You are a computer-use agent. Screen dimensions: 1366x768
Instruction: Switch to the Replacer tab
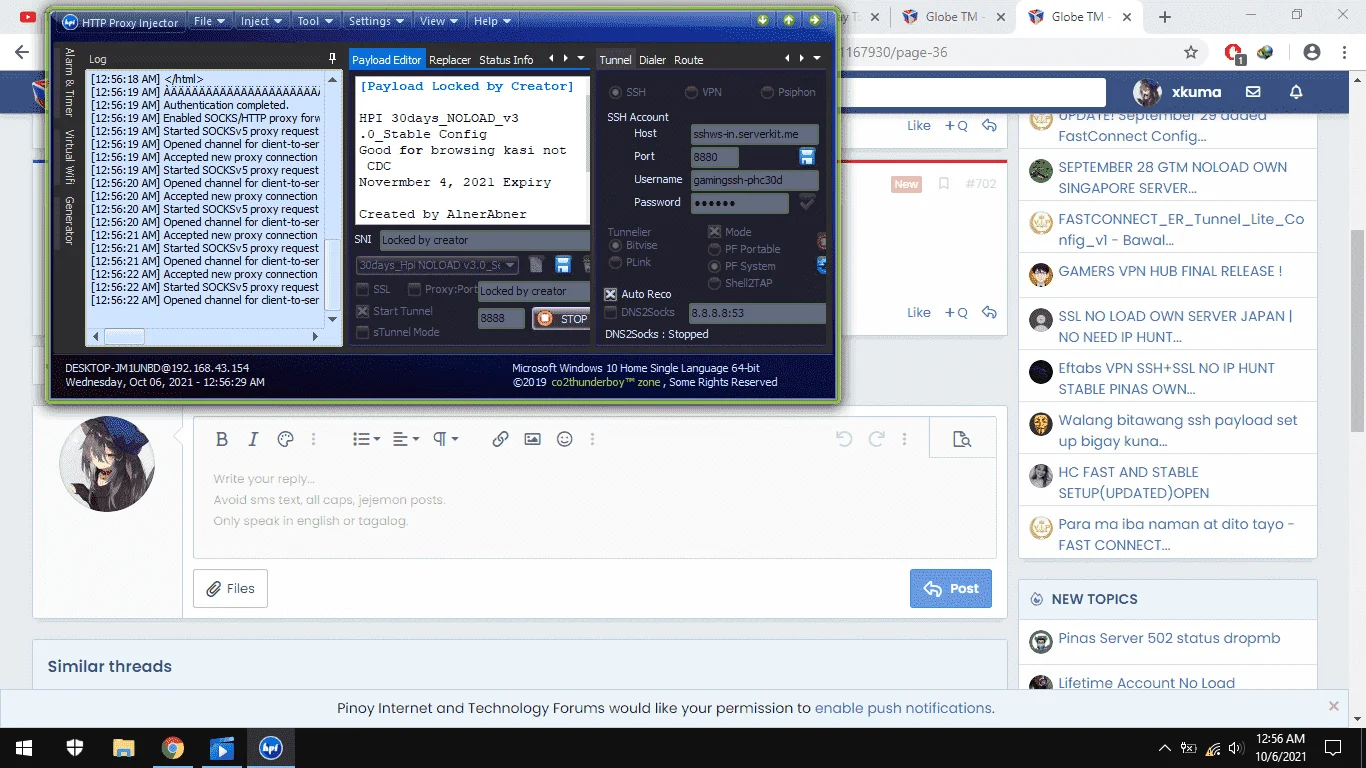click(x=450, y=60)
